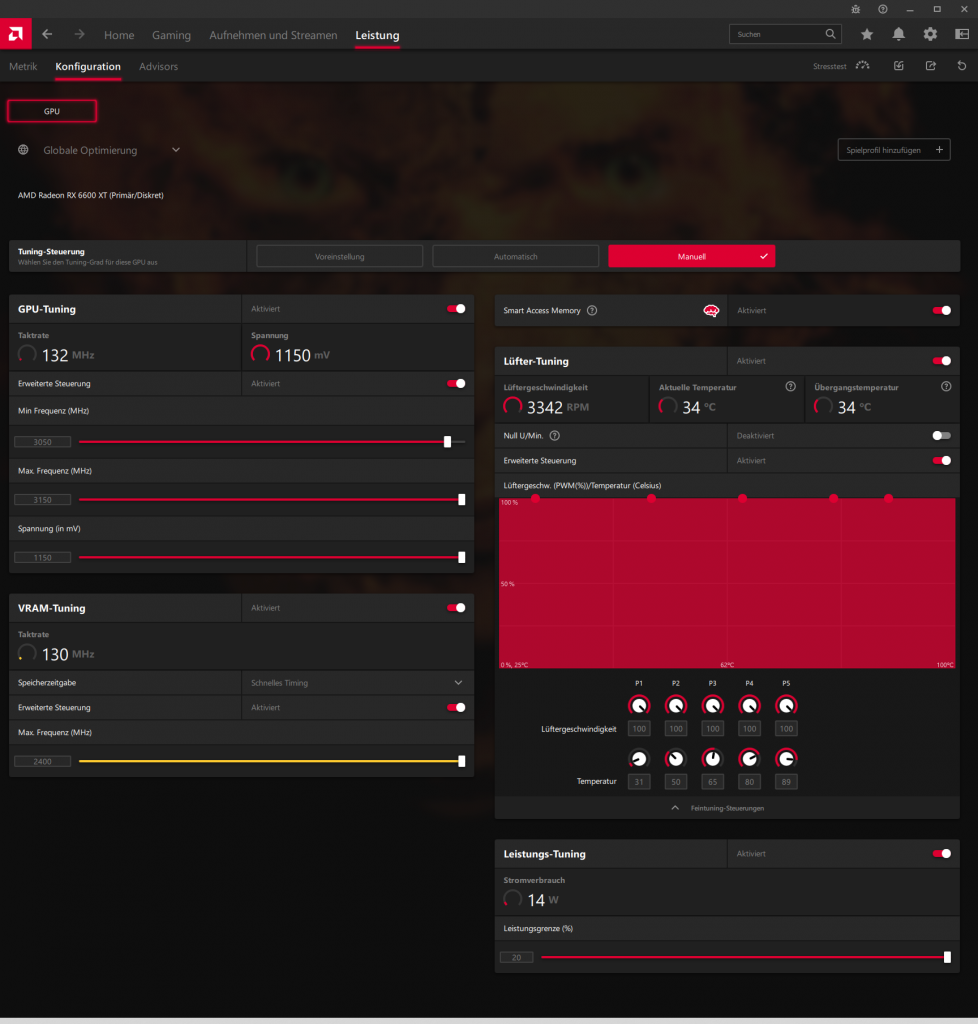978x1024 pixels.
Task: Switch to Metrik subtab
Action: 23,67
